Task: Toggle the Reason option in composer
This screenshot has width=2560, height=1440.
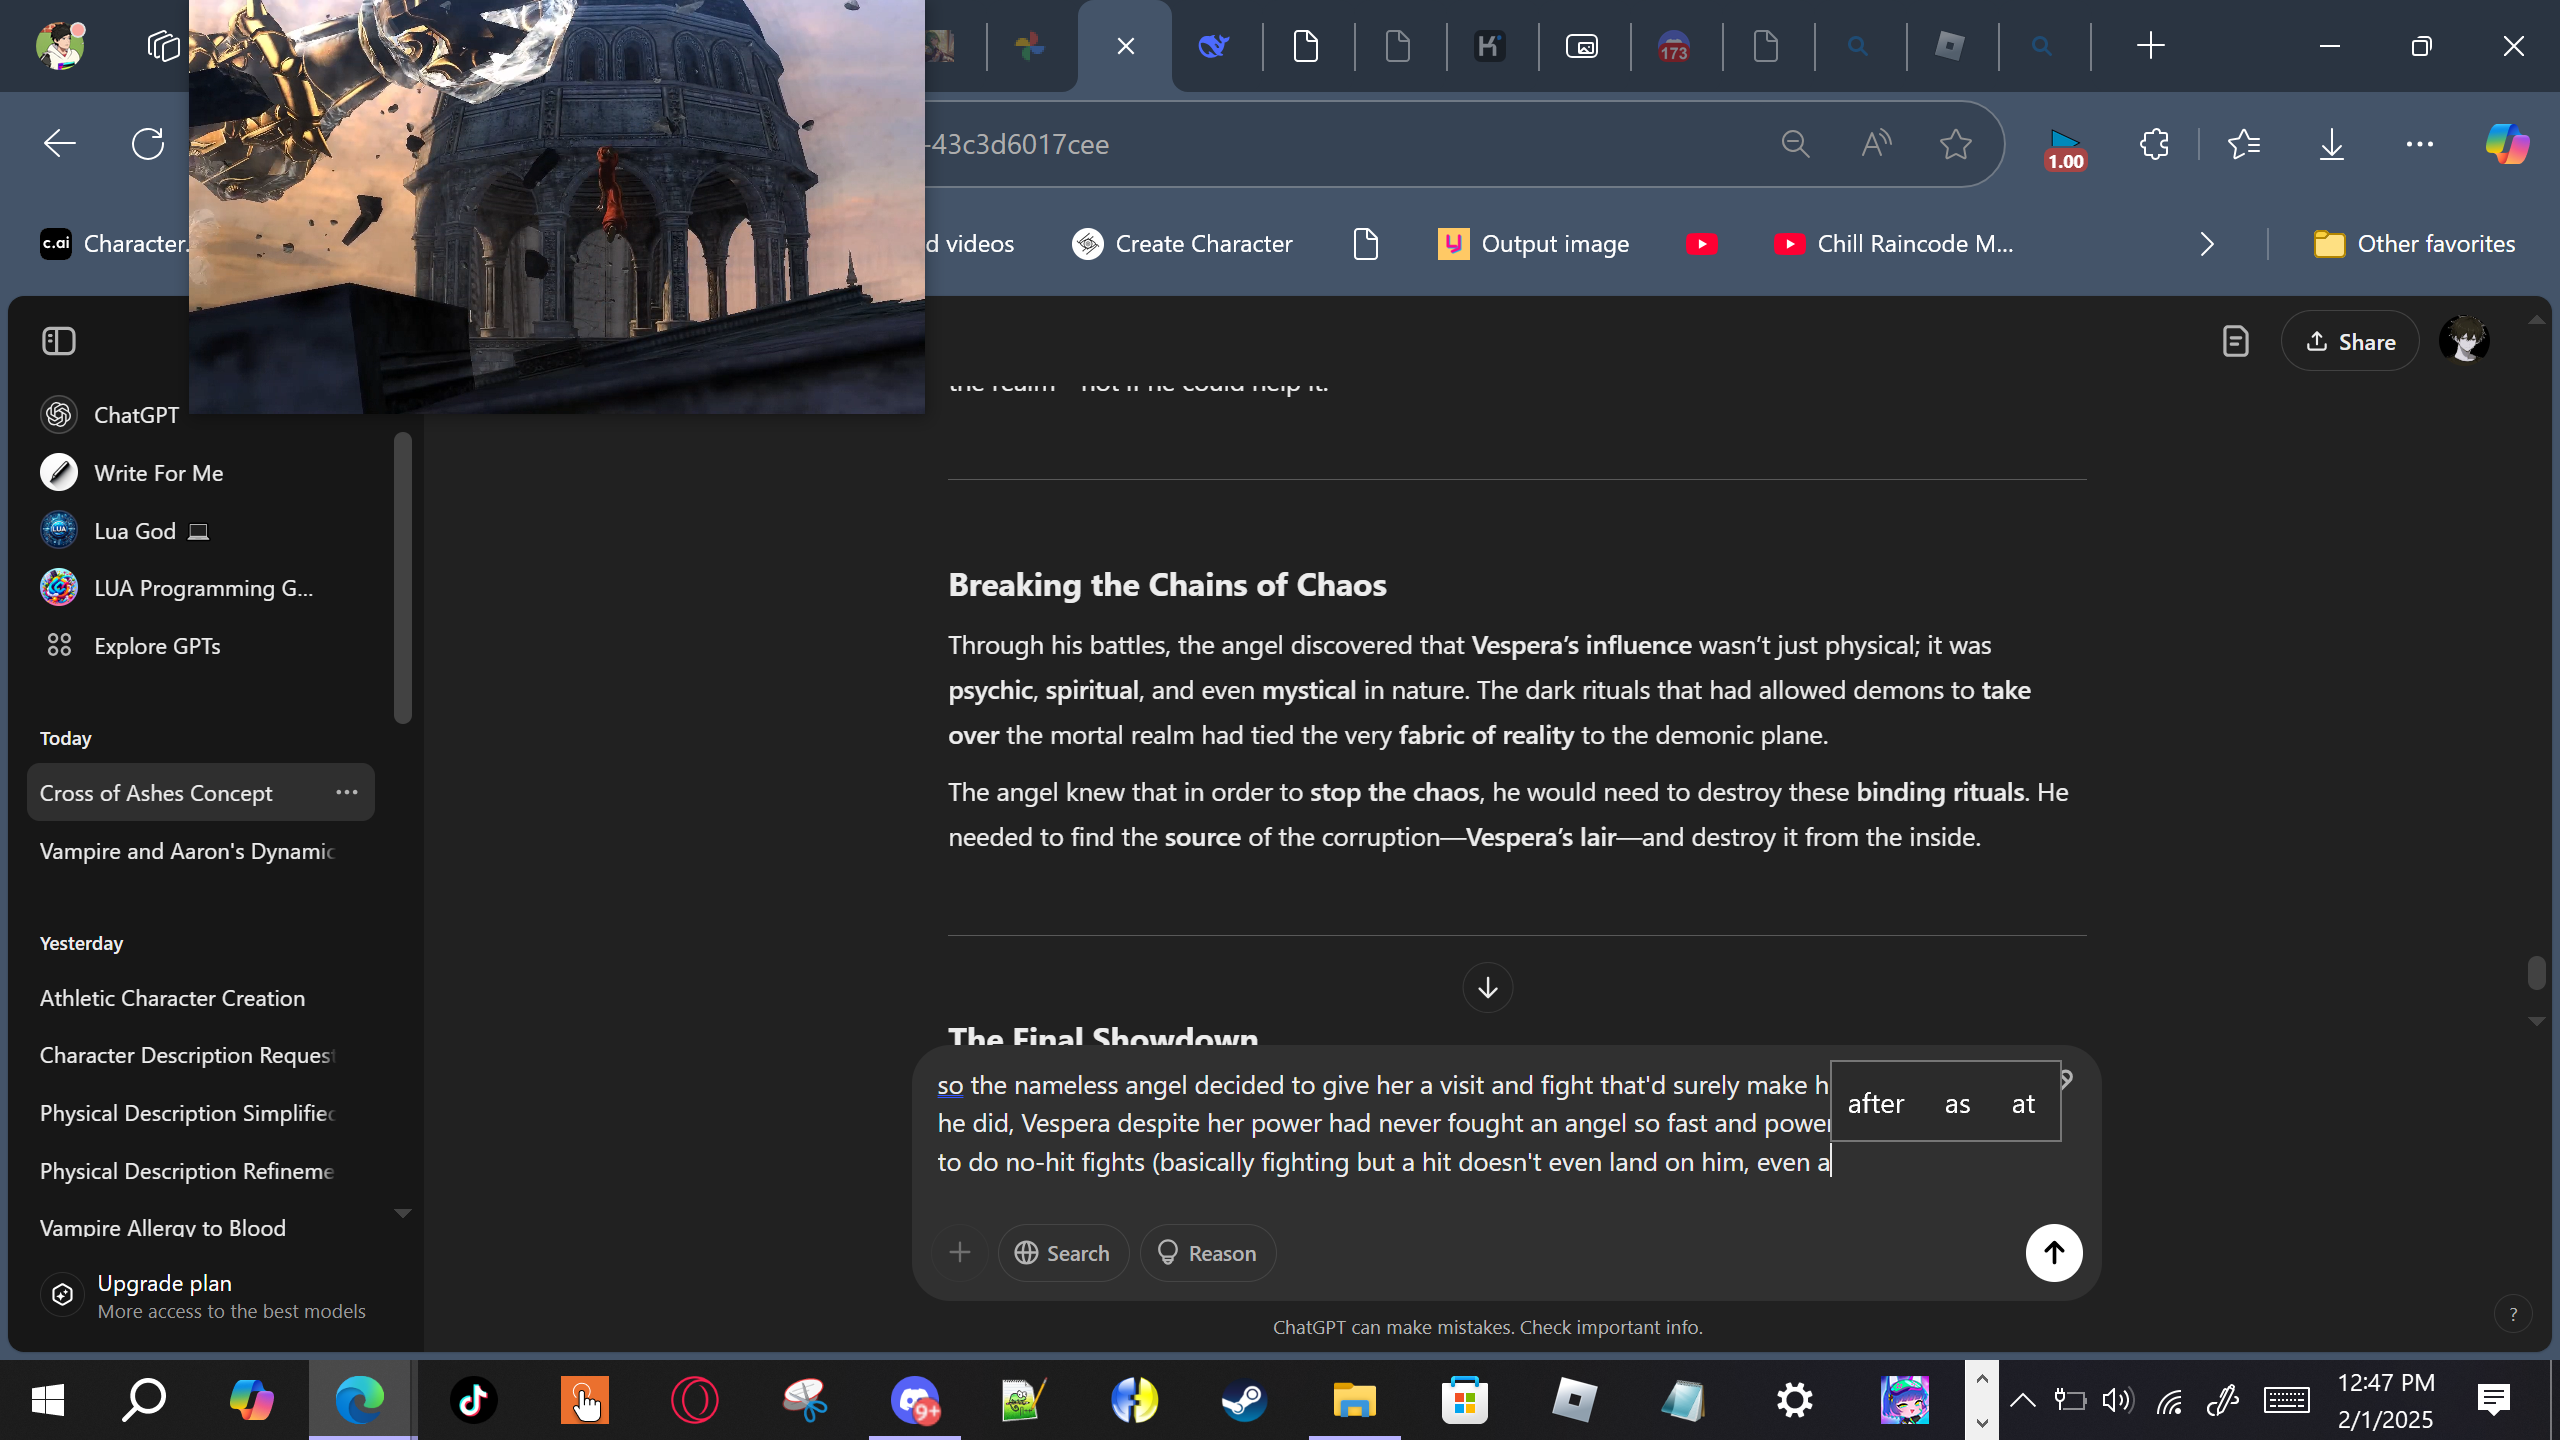Action: pos(1207,1252)
